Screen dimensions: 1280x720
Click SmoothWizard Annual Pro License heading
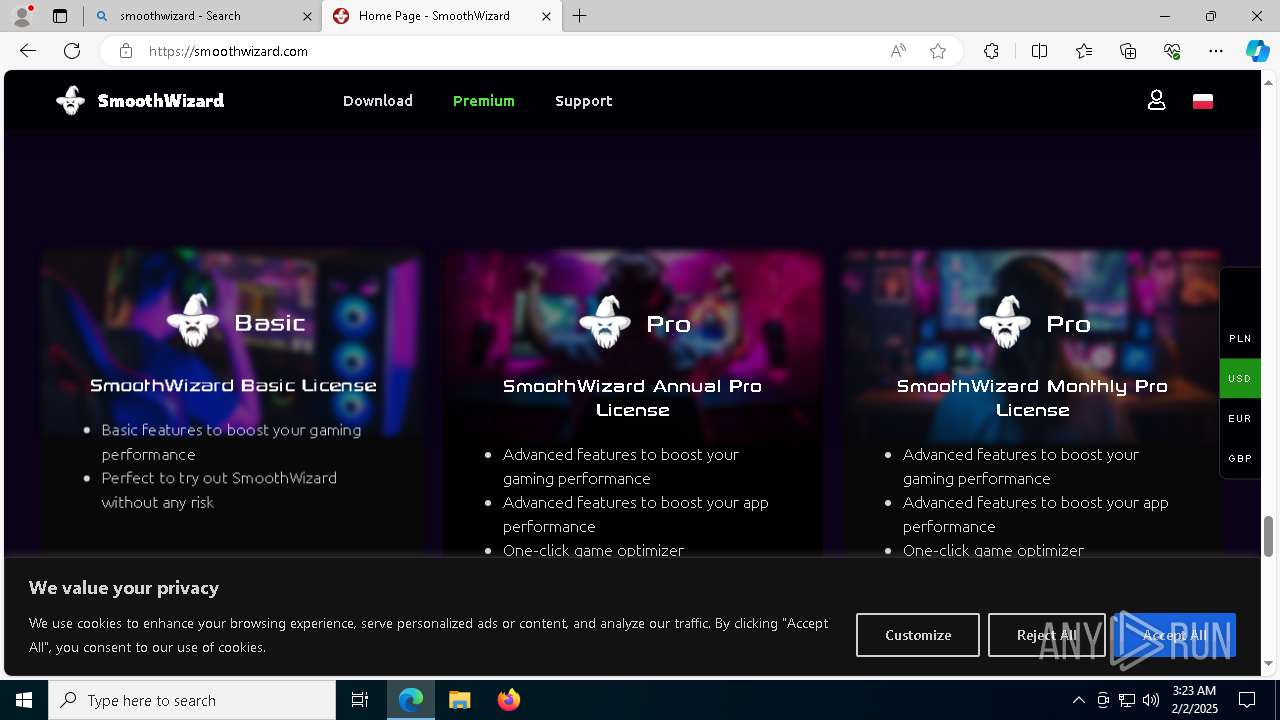(x=632, y=398)
